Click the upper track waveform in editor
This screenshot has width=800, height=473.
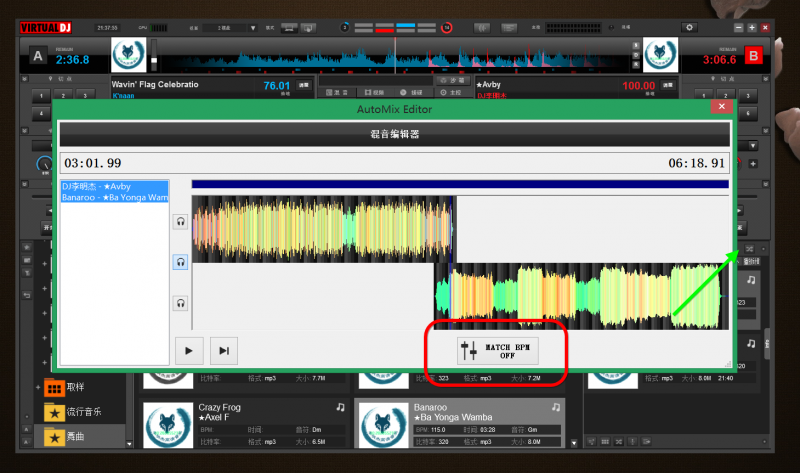pos(322,229)
